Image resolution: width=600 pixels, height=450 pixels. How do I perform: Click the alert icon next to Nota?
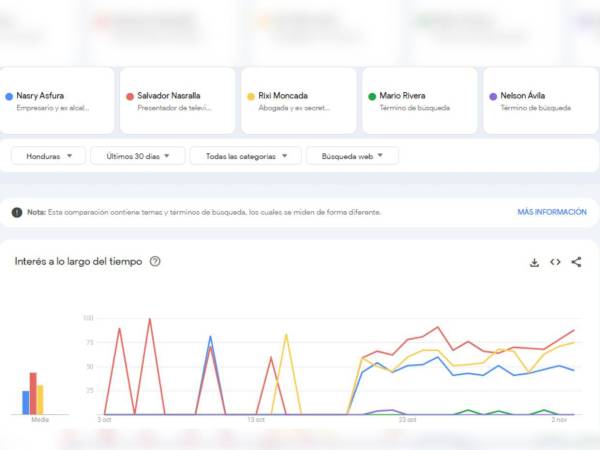(x=17, y=212)
